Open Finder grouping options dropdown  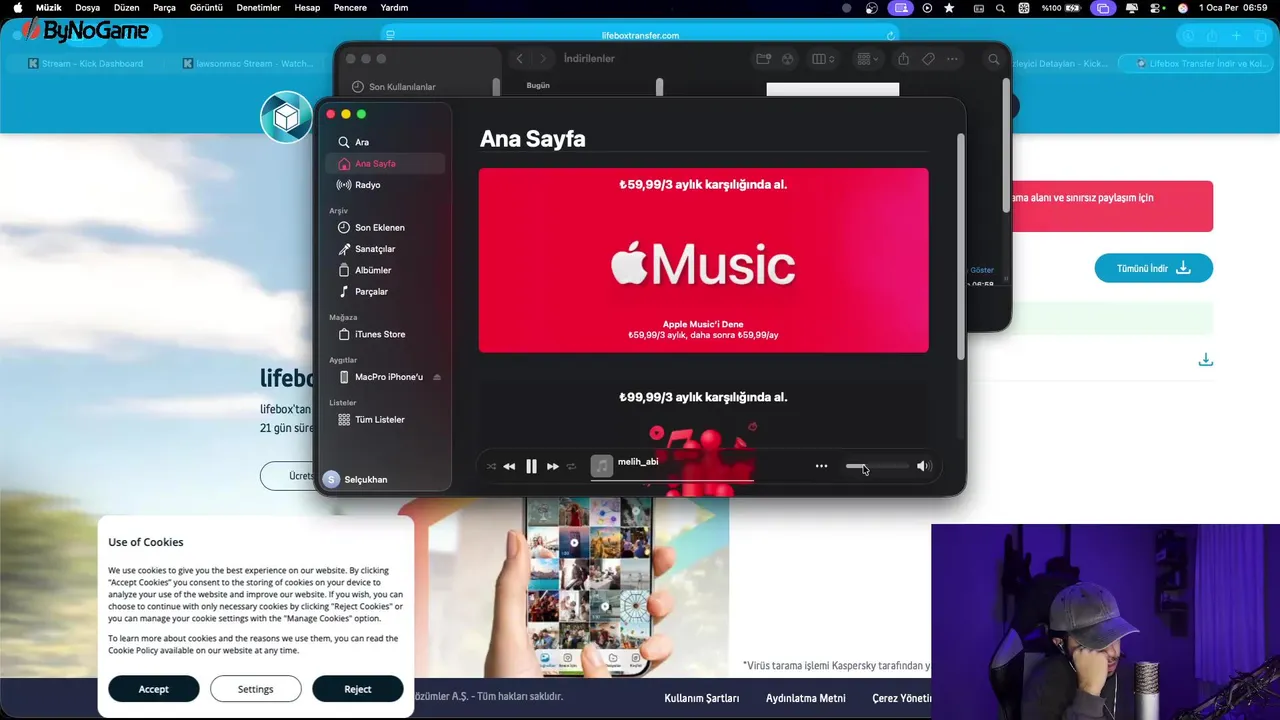tap(869, 59)
